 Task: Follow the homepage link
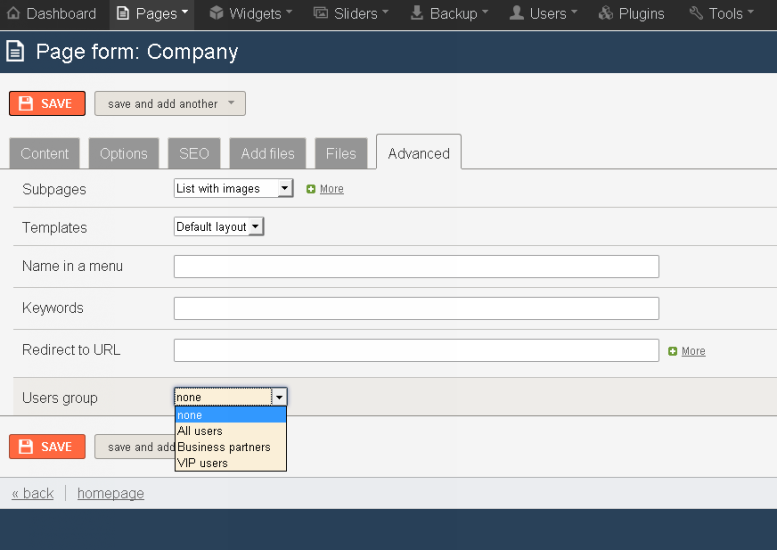tap(111, 493)
